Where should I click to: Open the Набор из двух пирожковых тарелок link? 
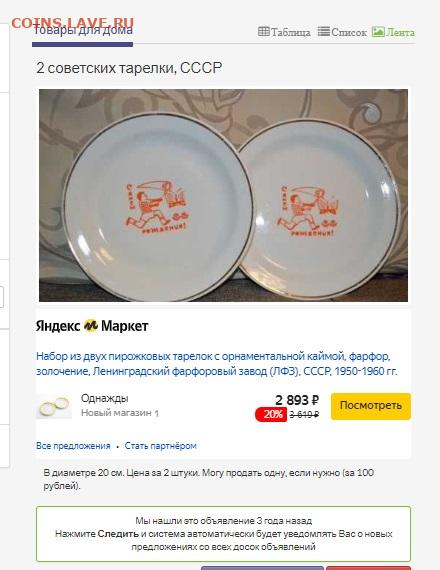217,364
